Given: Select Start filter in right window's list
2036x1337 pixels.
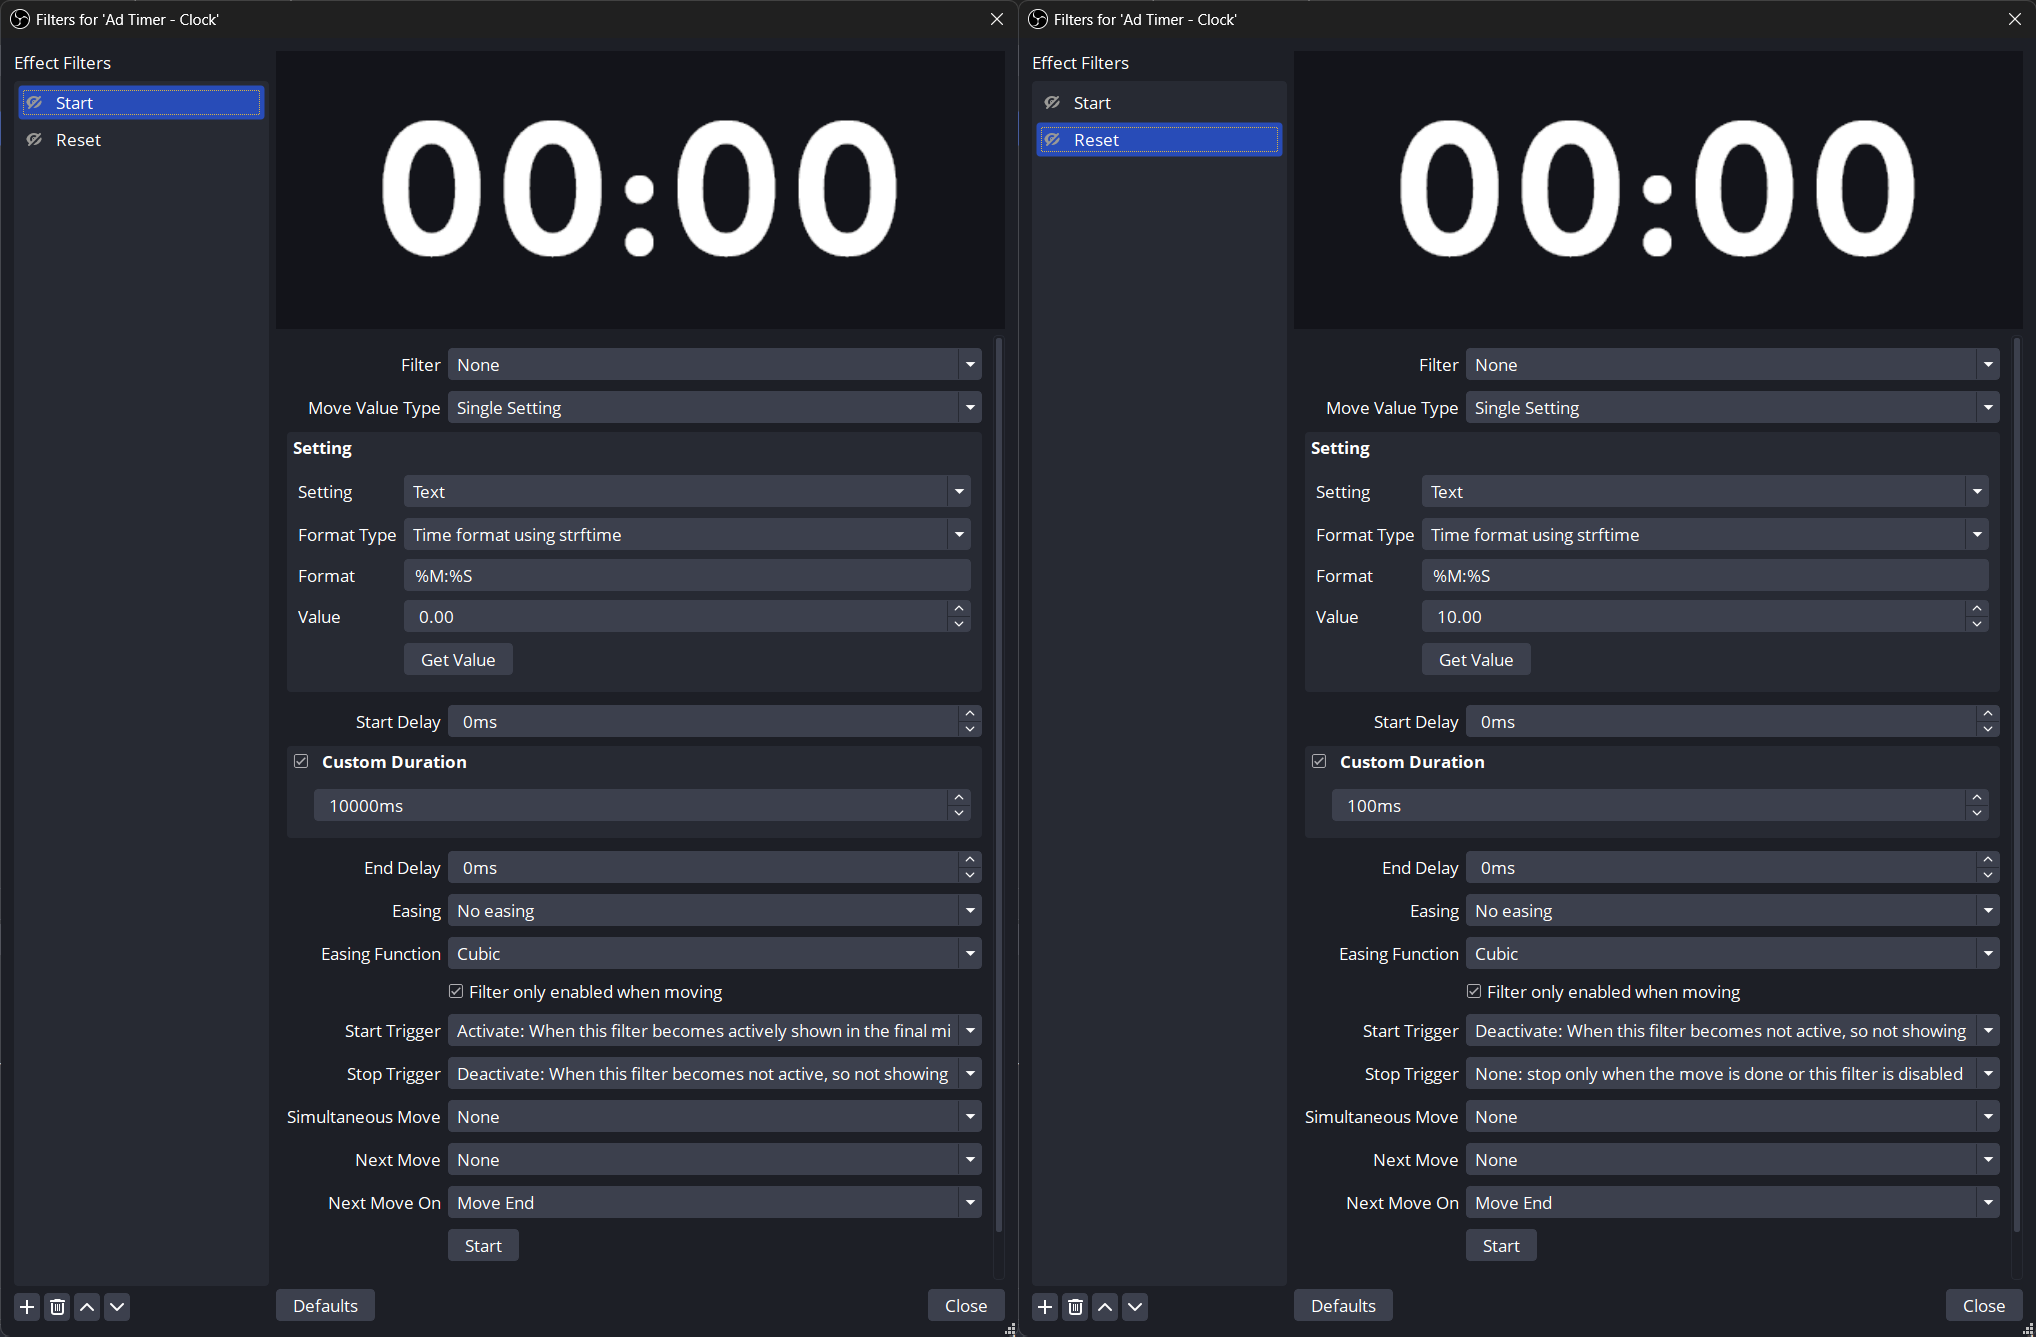Looking at the screenshot, I should tap(1092, 103).
